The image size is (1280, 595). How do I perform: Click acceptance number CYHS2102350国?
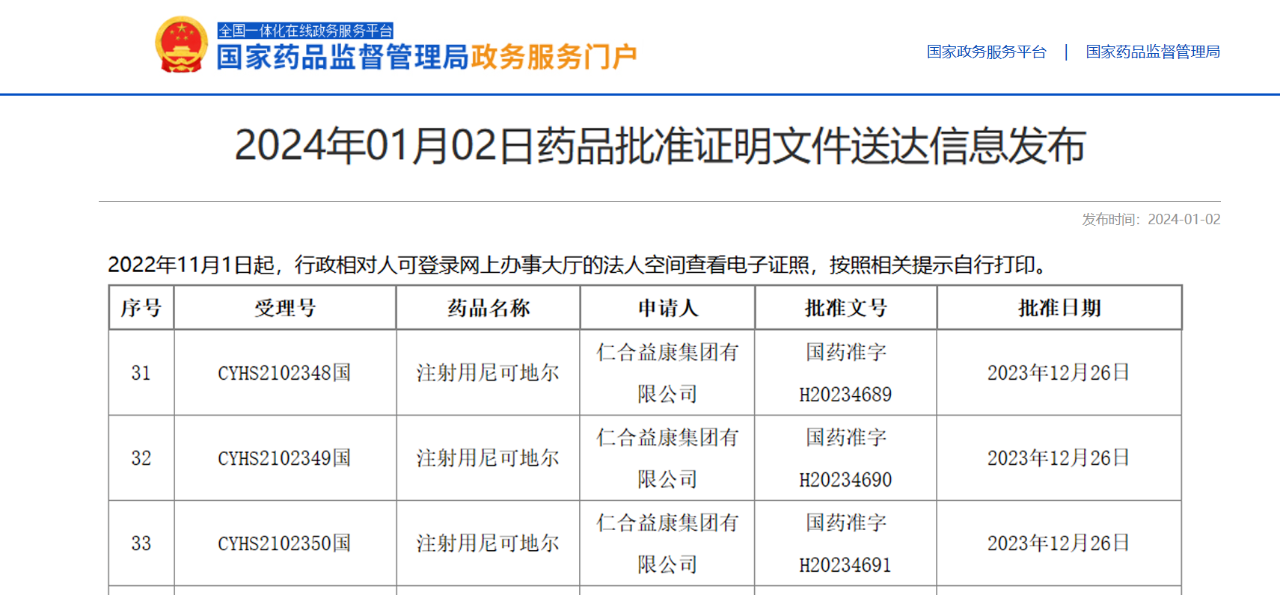click(x=285, y=544)
